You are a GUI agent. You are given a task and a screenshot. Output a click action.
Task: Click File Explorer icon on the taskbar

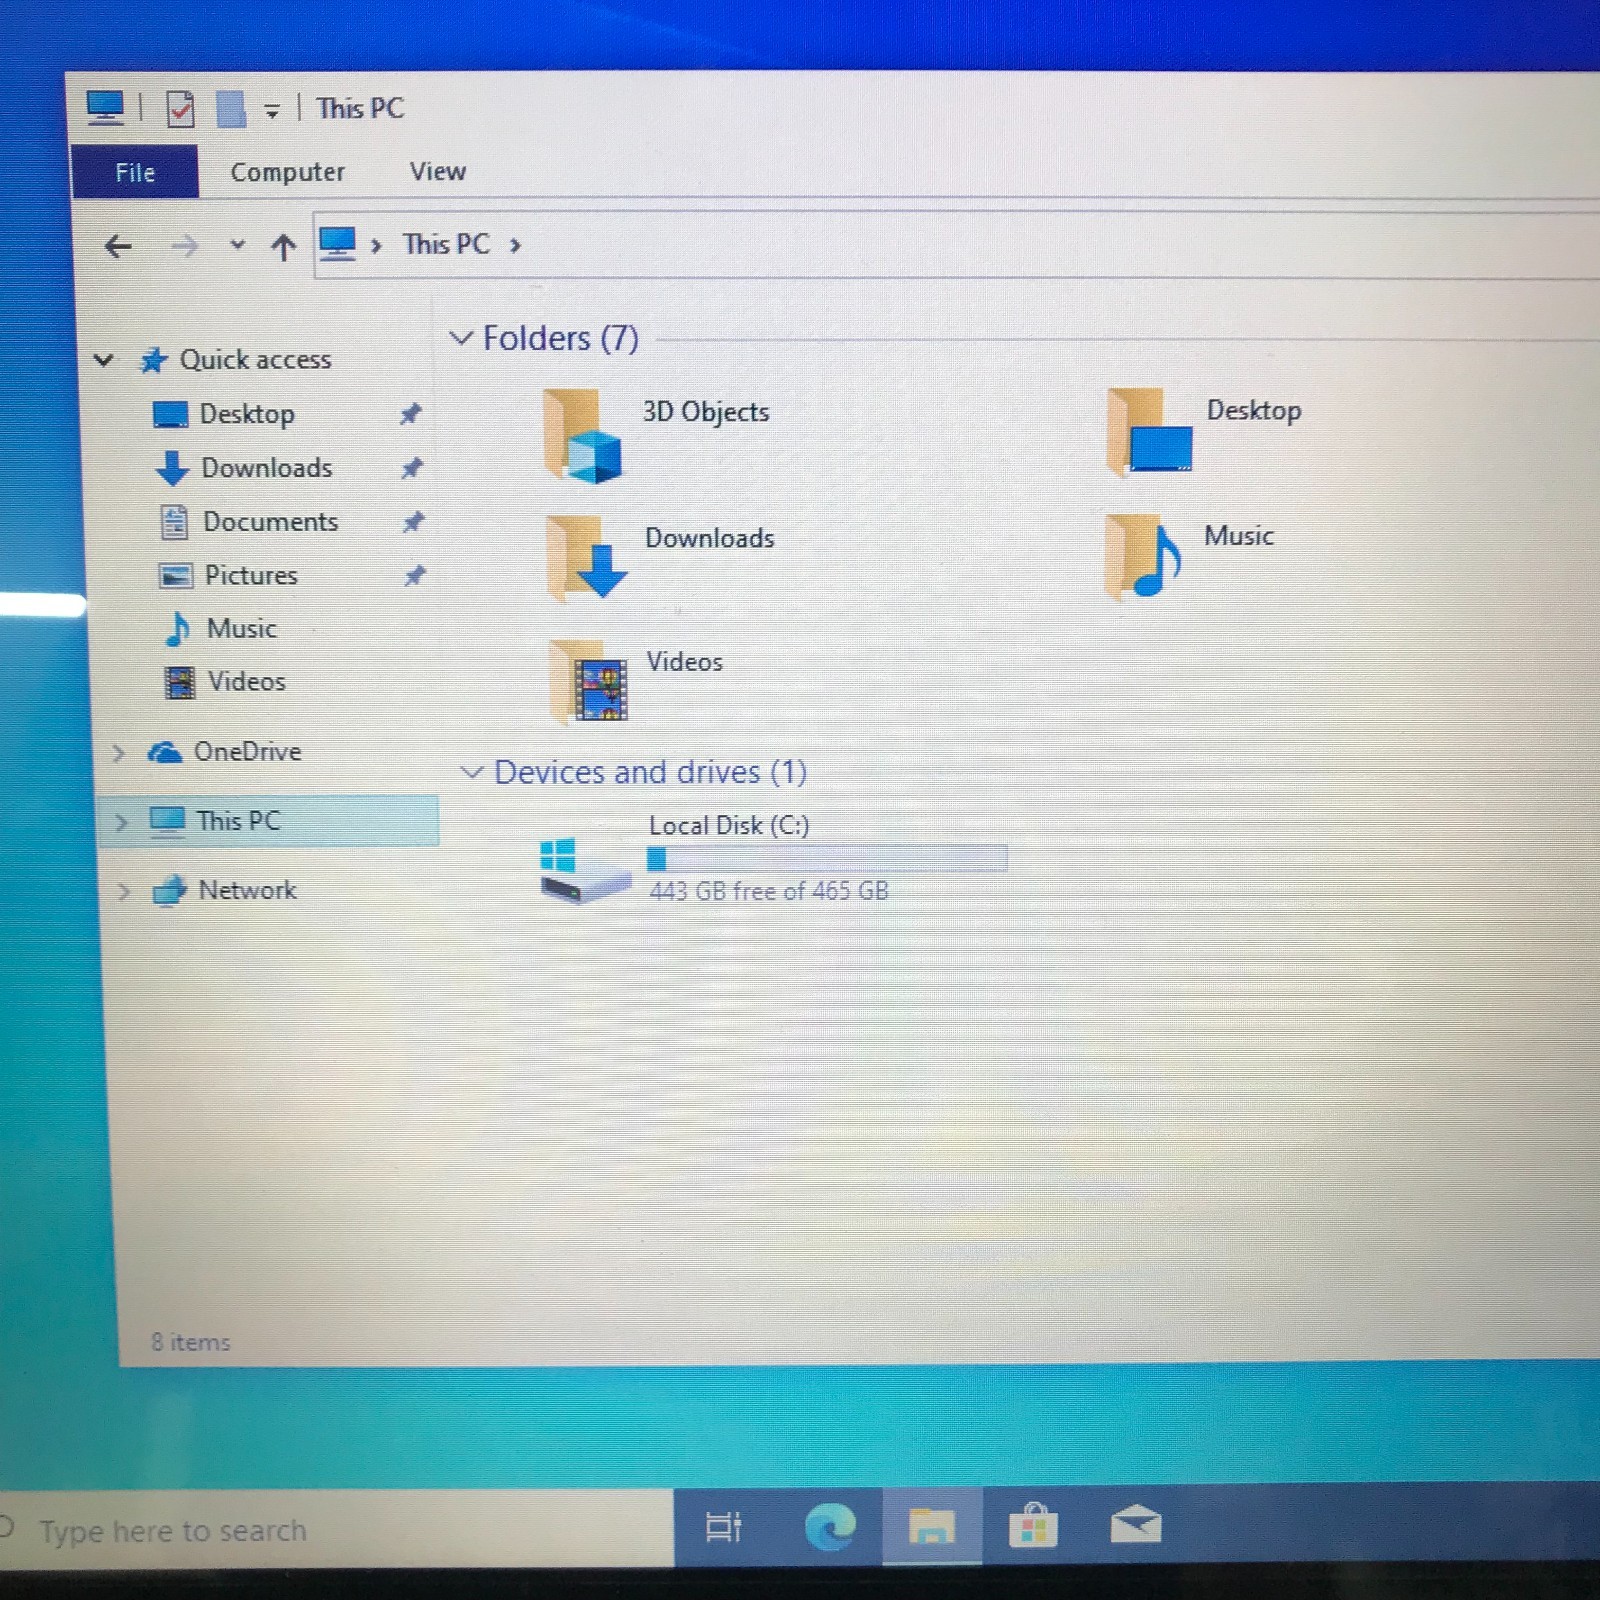[x=931, y=1526]
